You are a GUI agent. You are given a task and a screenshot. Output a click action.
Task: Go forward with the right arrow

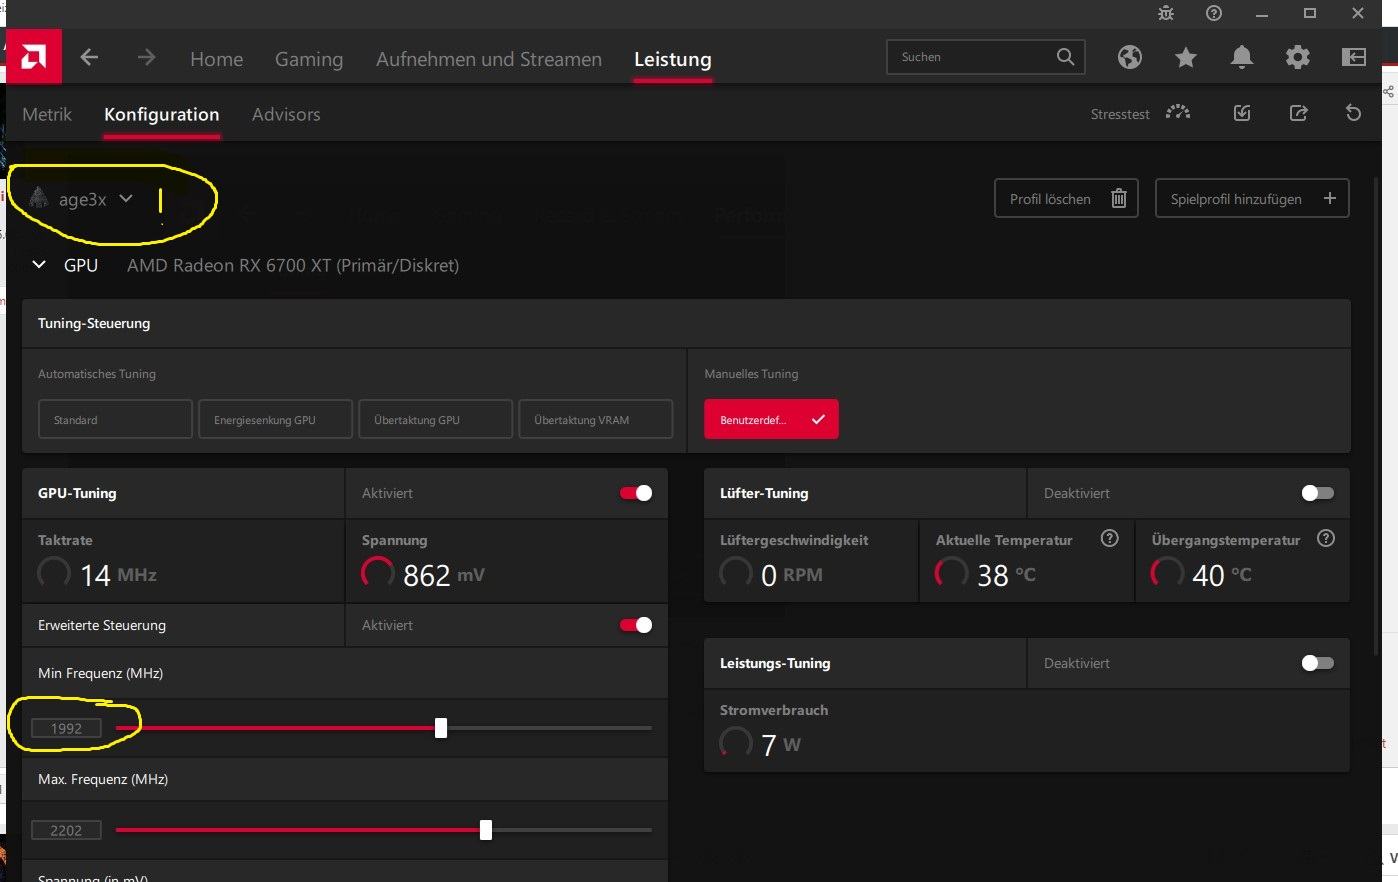pyautogui.click(x=147, y=58)
